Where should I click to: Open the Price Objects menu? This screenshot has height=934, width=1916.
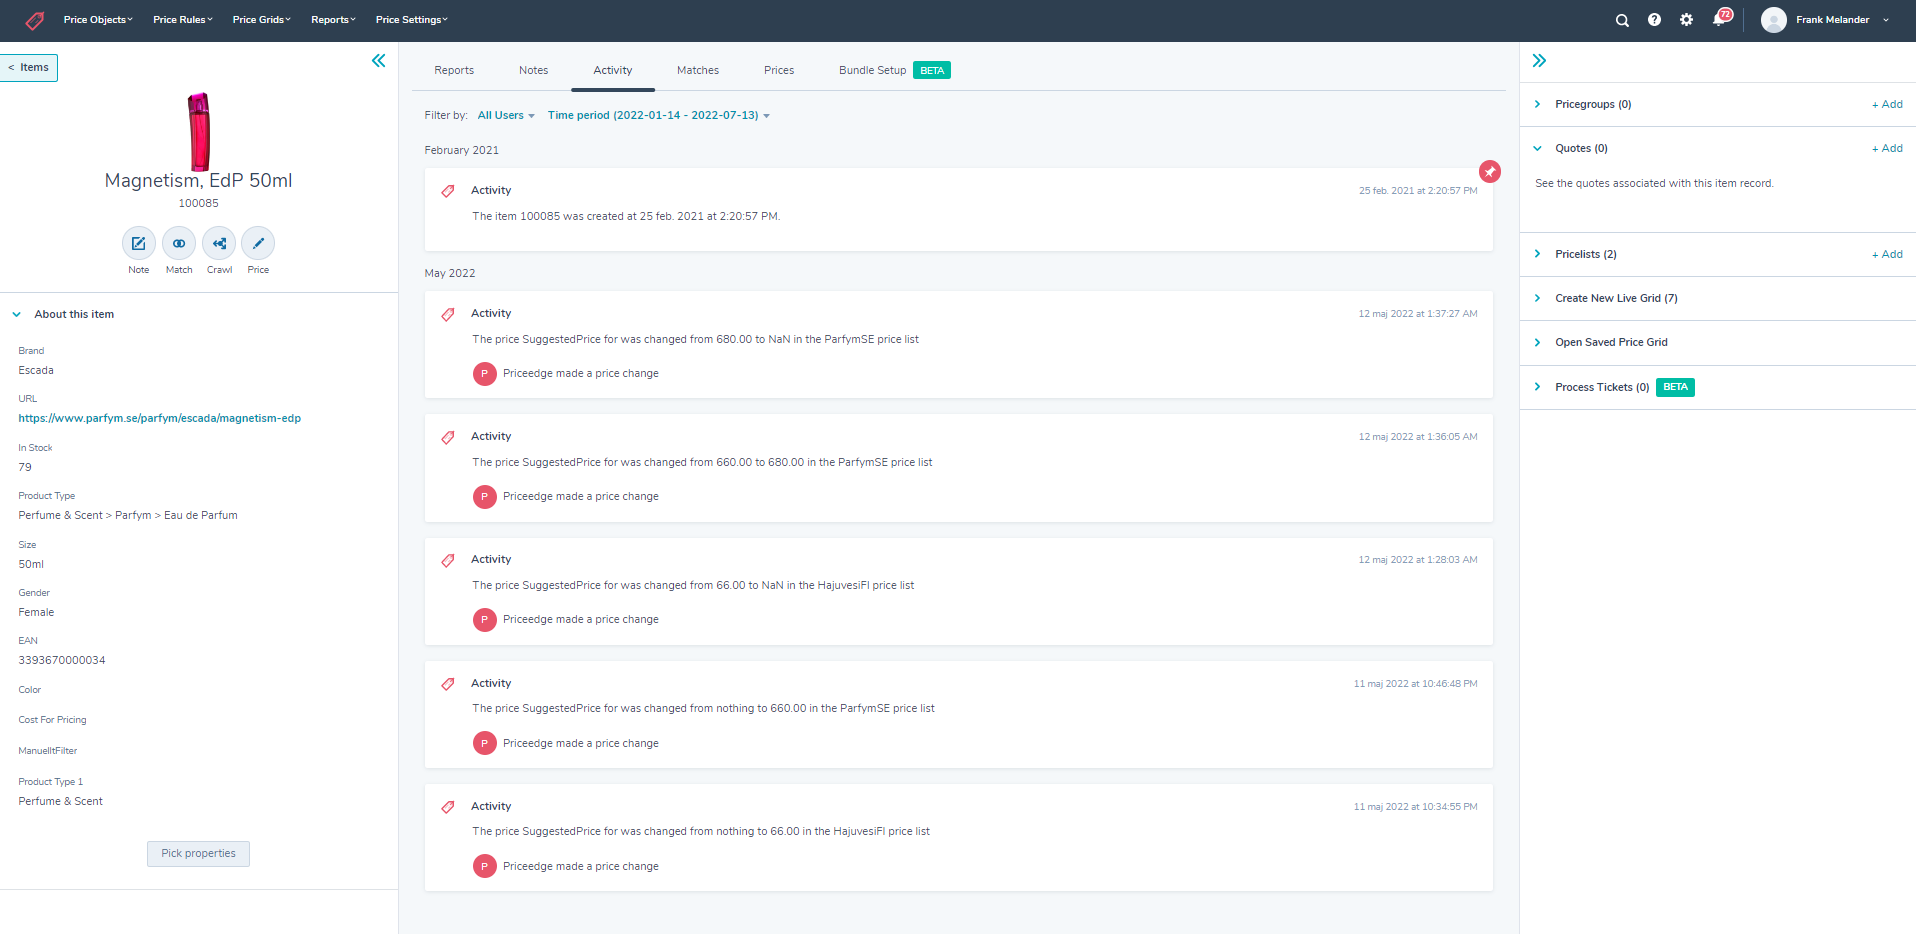click(98, 20)
